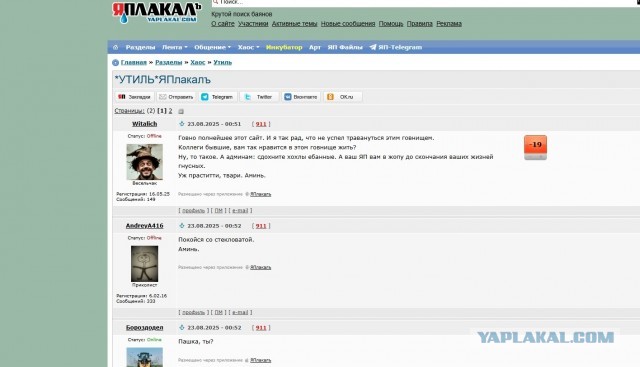Open the ЯП-Telegram link in the nav bar

(396, 47)
